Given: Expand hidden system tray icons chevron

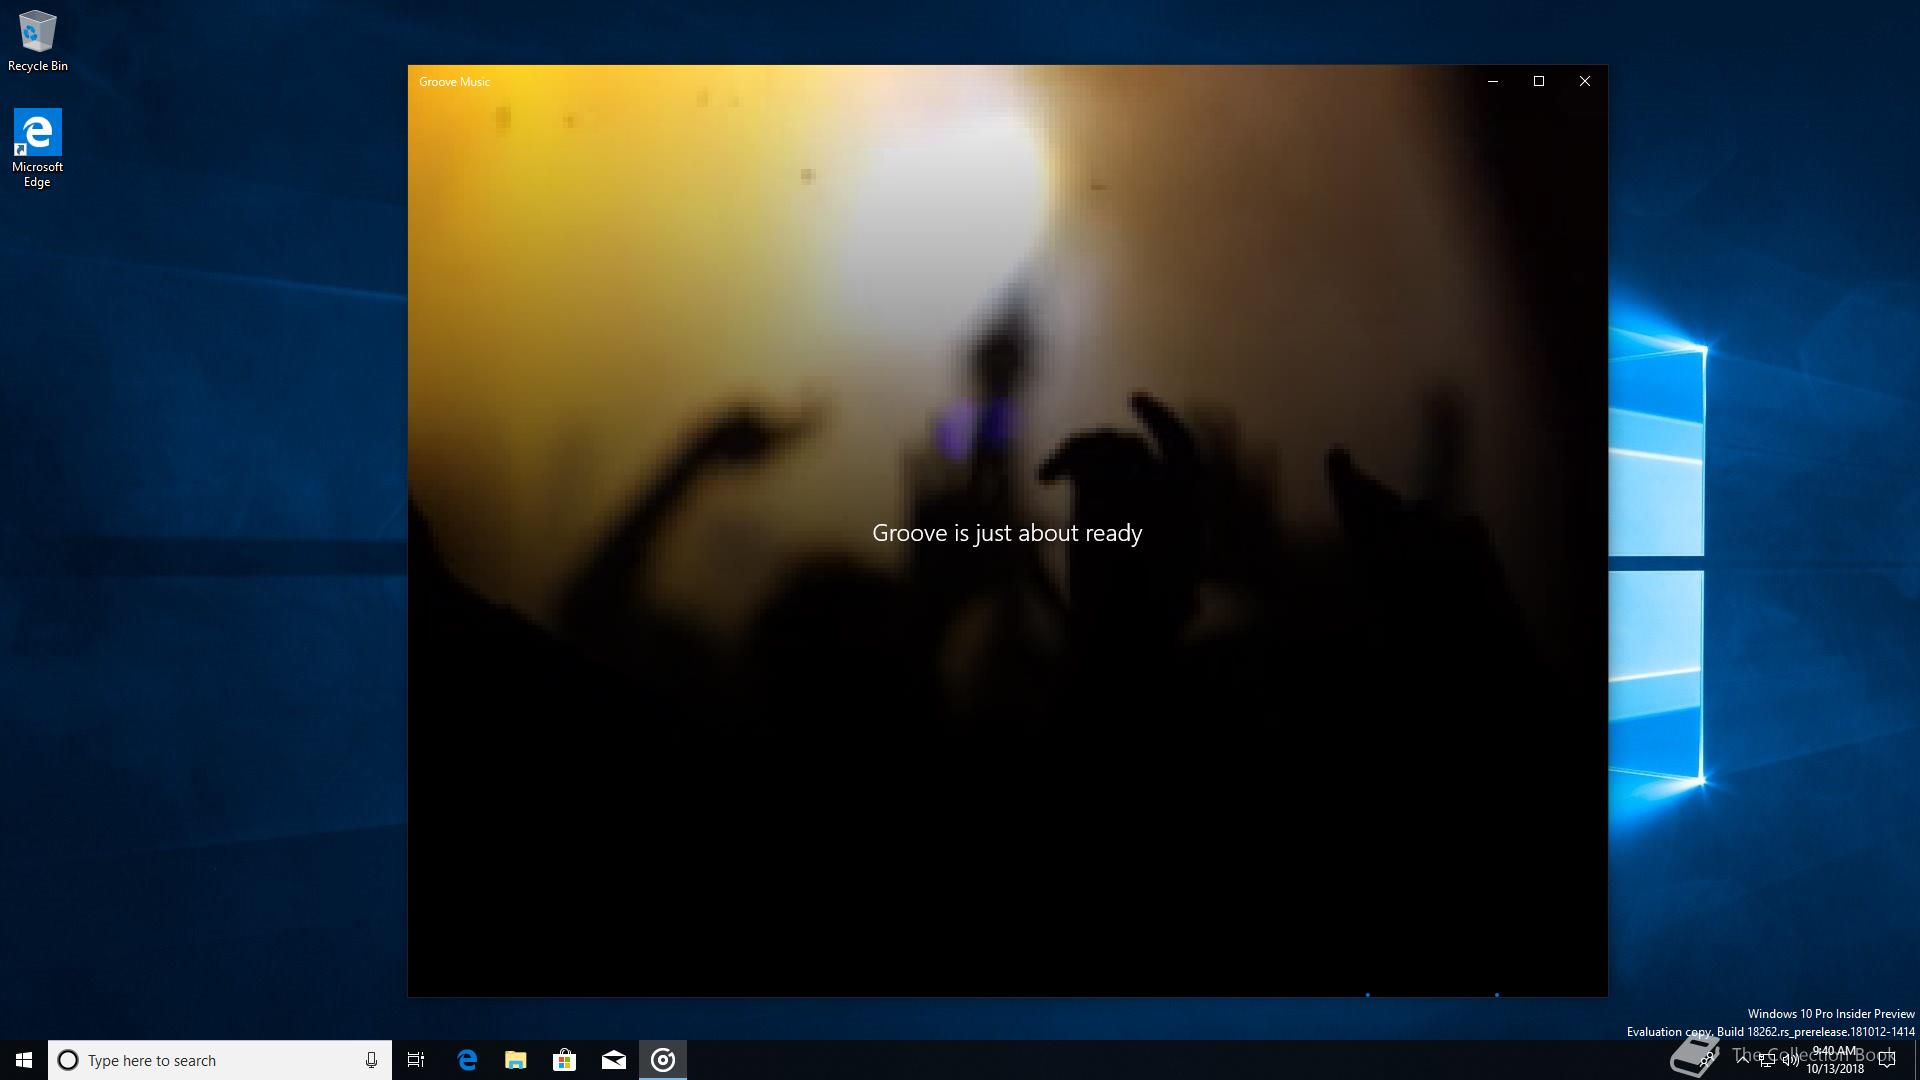Looking at the screenshot, I should 1743,1059.
